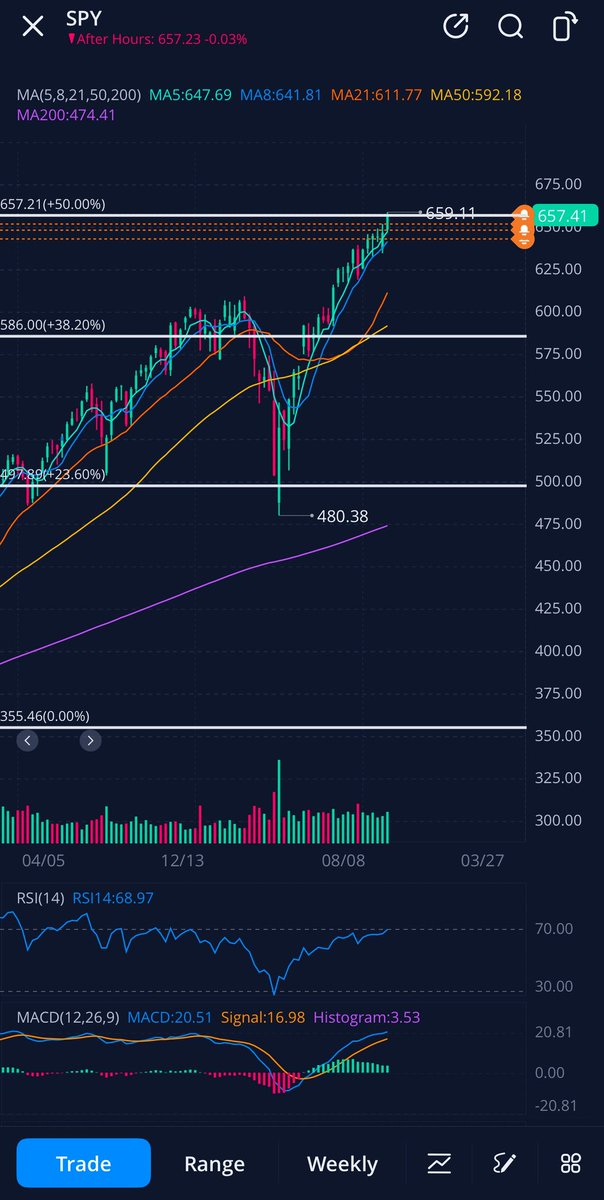Tap After Hours: 657.23 -0.03% text
The image size is (604, 1200).
click(x=157, y=39)
